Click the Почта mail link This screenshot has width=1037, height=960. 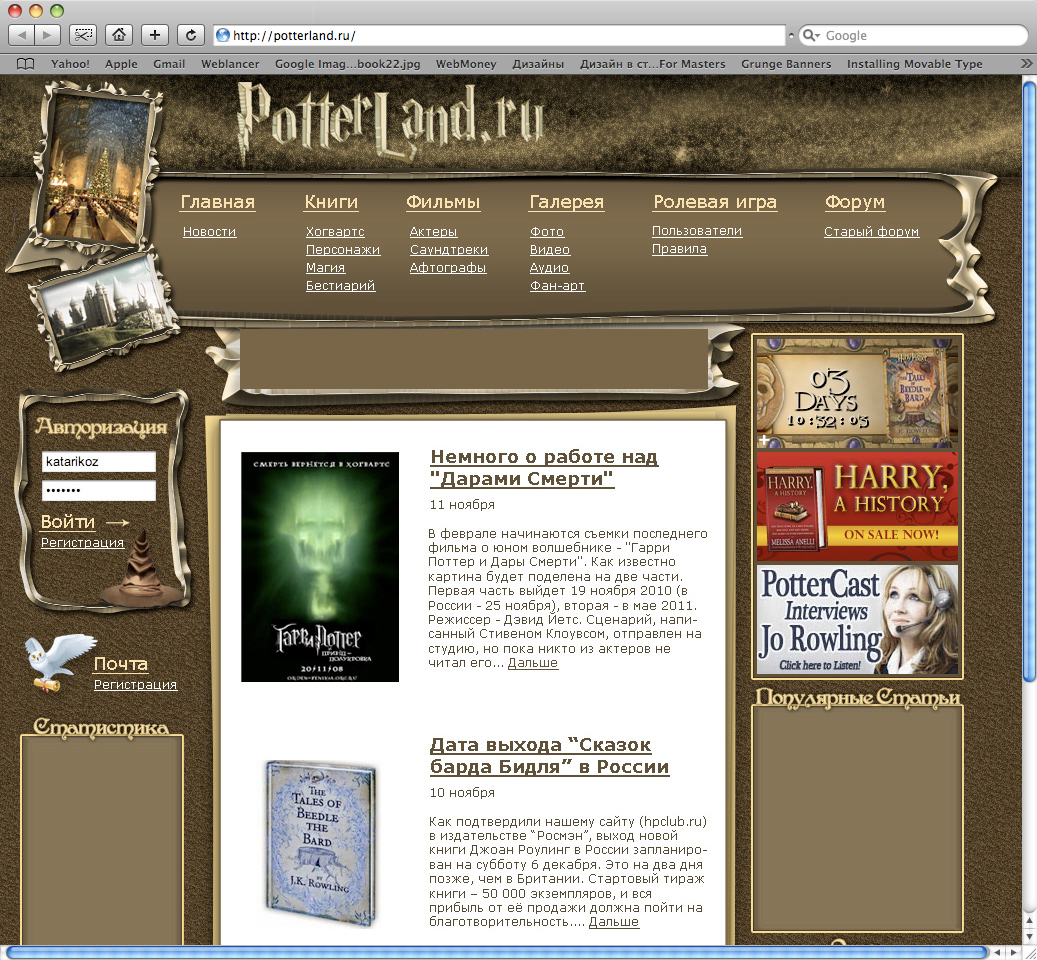120,664
